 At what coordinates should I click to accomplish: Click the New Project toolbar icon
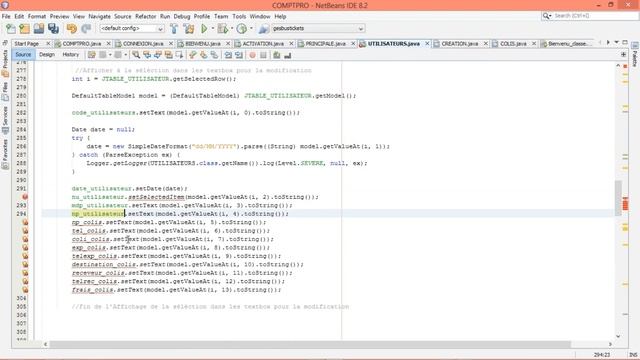point(24,29)
